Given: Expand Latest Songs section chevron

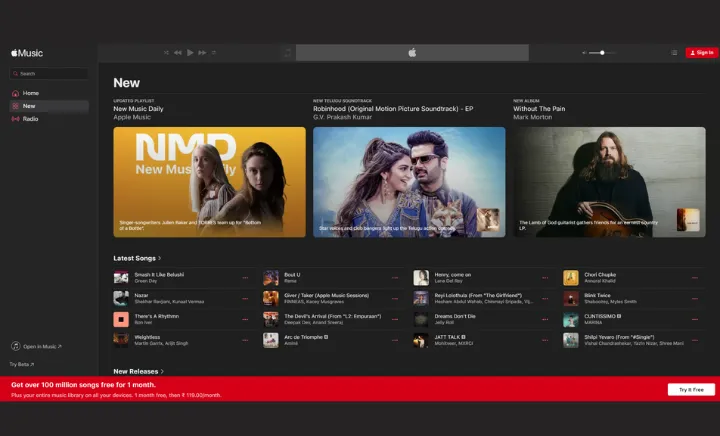Looking at the screenshot, I should click(x=159, y=258).
